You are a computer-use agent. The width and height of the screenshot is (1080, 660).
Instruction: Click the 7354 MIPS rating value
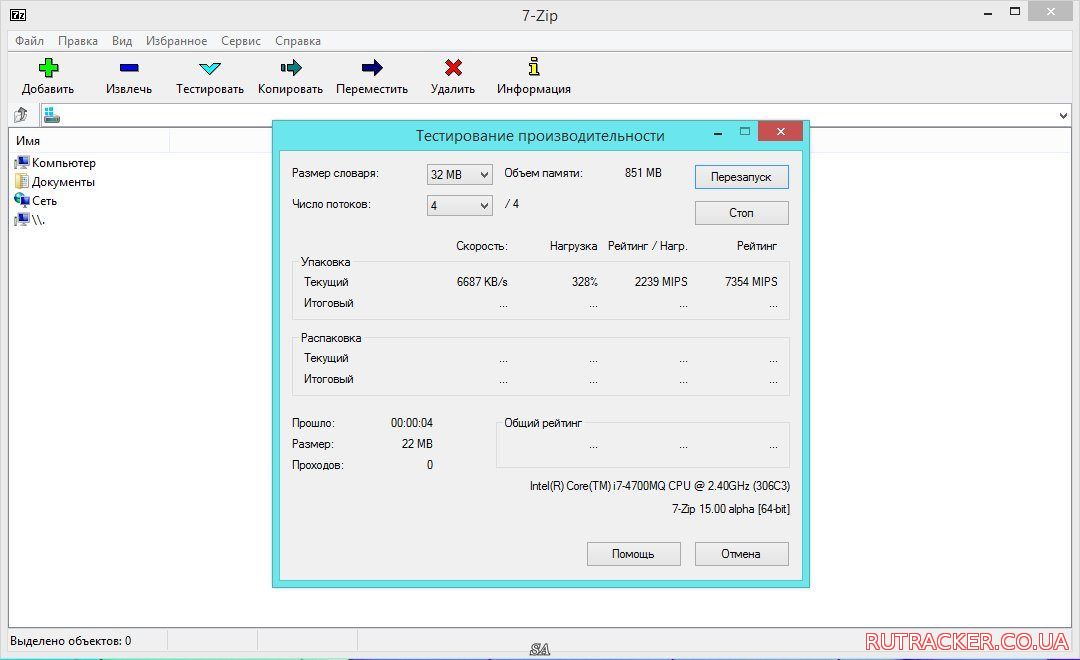[x=751, y=282]
